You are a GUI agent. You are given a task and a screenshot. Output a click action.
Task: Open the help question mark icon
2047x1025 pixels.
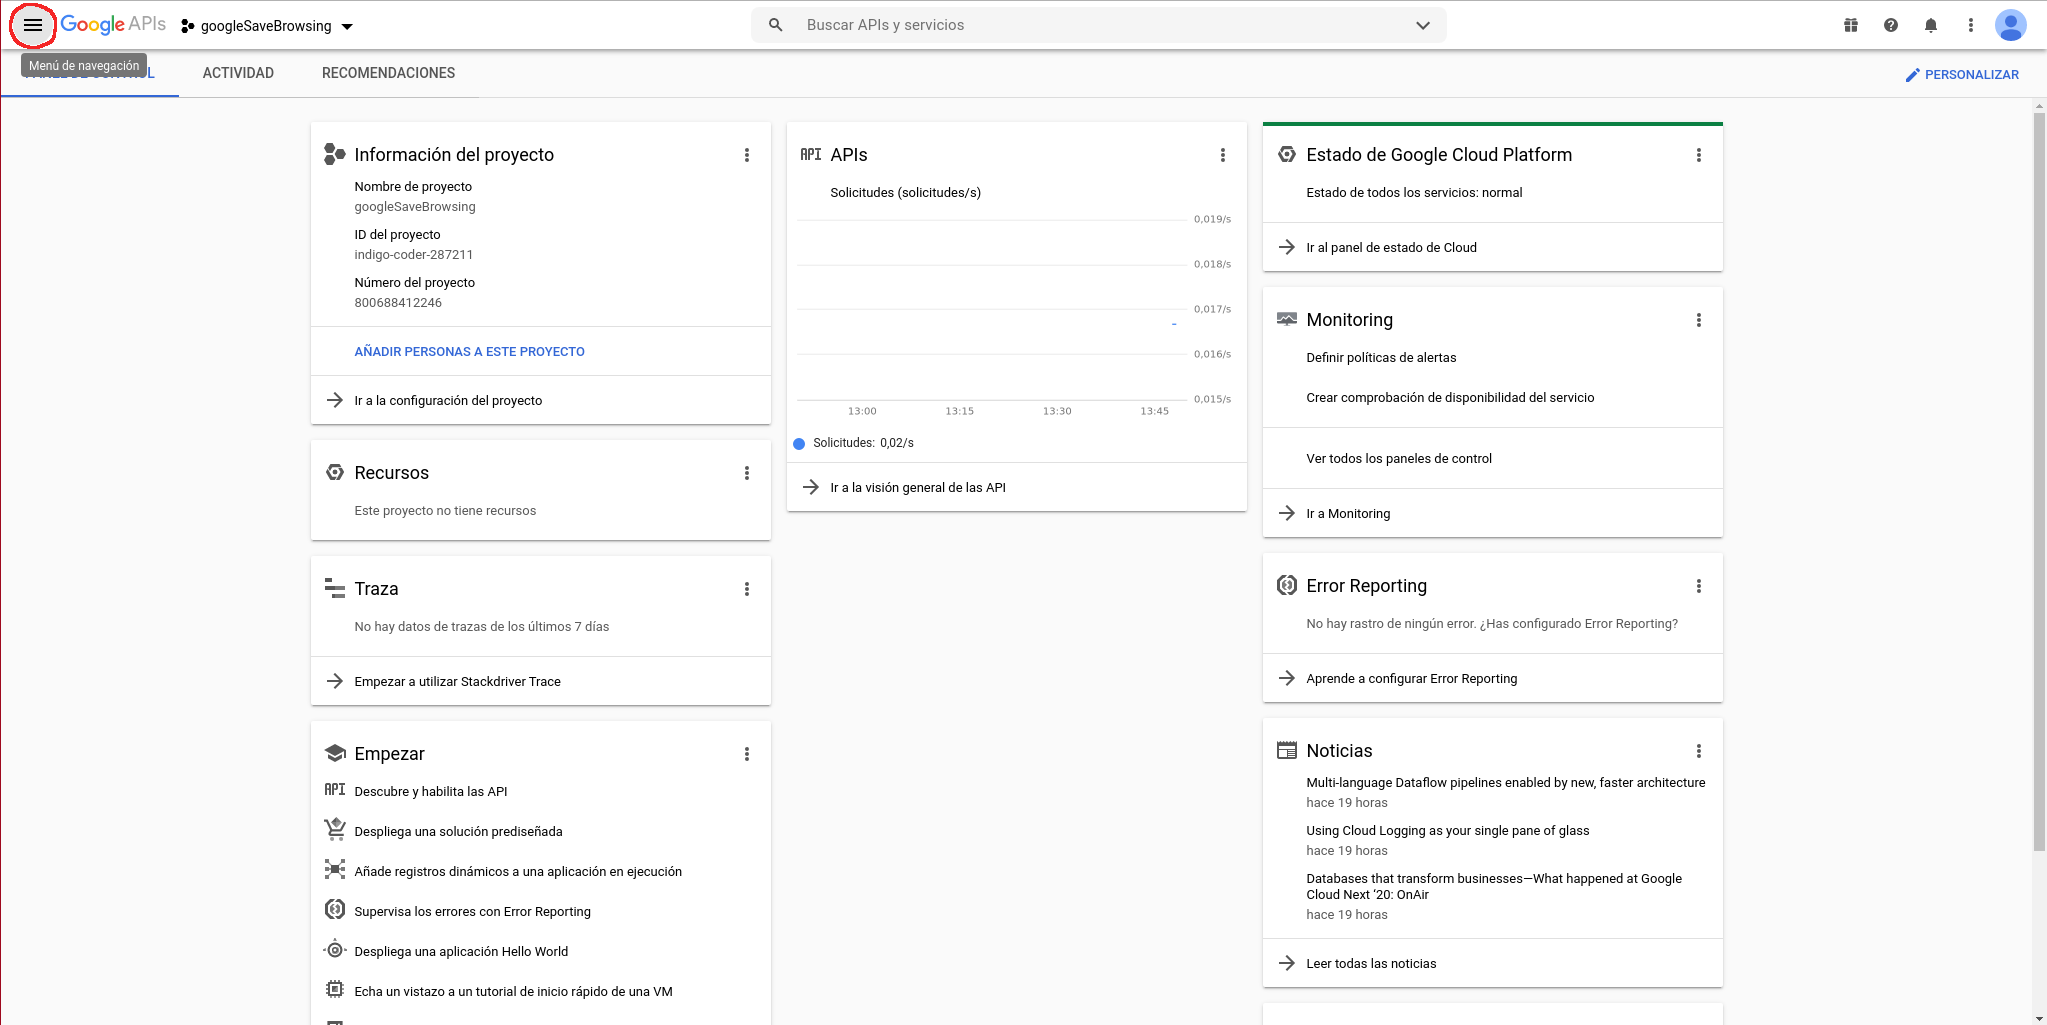1890,26
